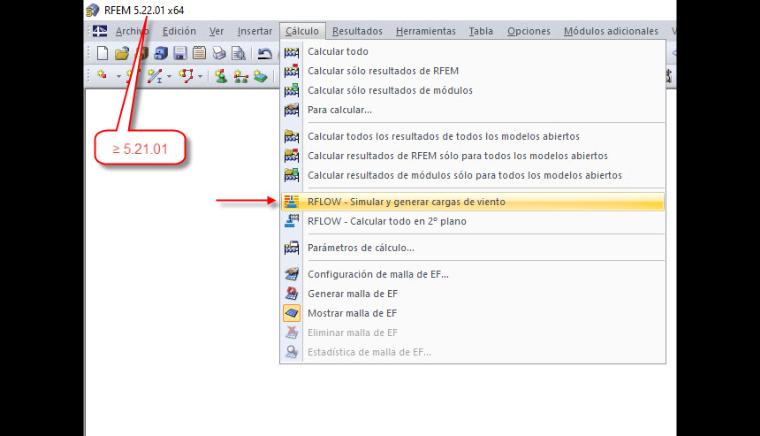Click the new node tool icon
Image resolution: width=760 pixels, height=436 pixels.
pyautogui.click(x=102, y=75)
